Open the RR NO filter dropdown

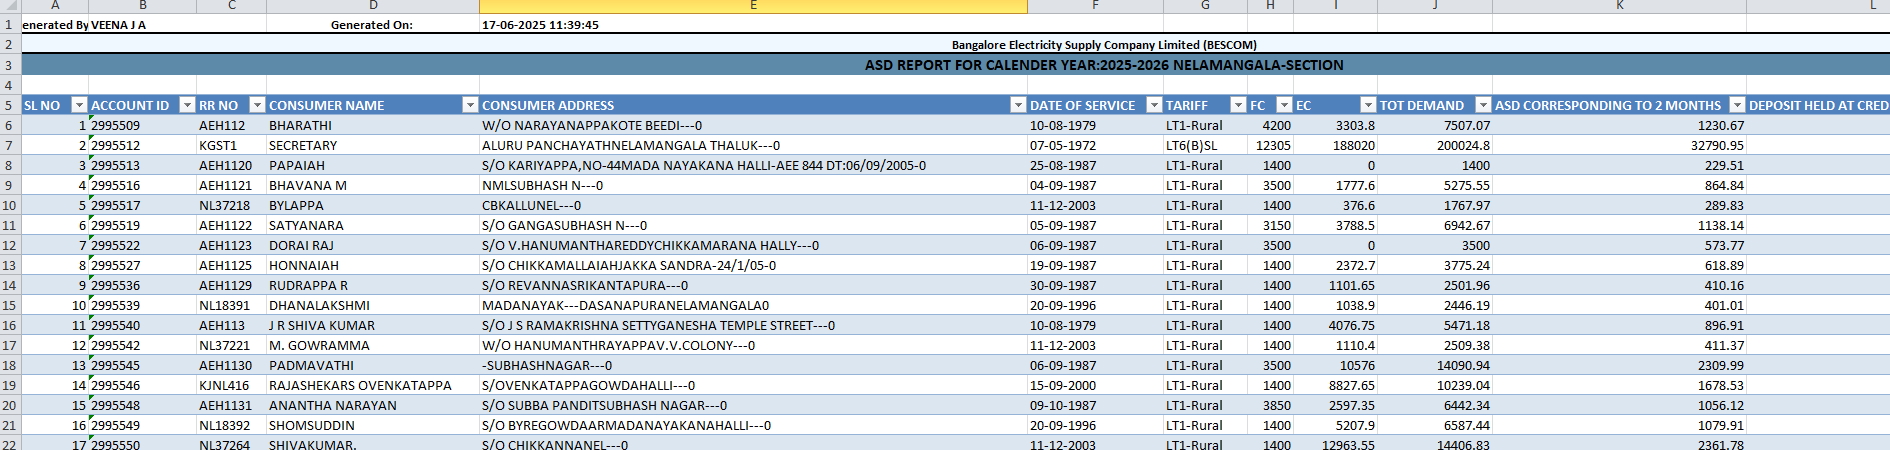(257, 105)
